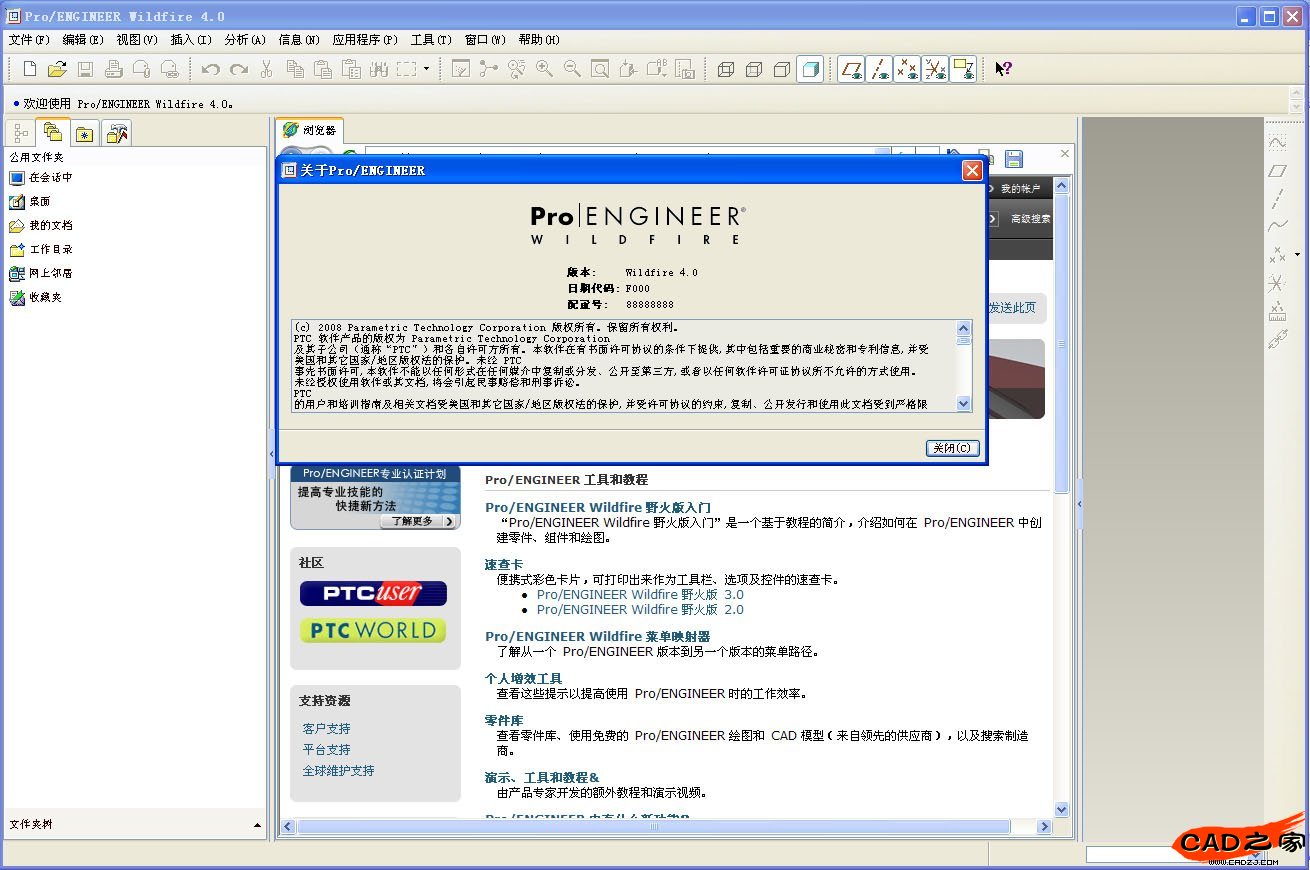This screenshot has width=1310, height=870.
Task: Click the Refit view icon
Action: point(600,69)
